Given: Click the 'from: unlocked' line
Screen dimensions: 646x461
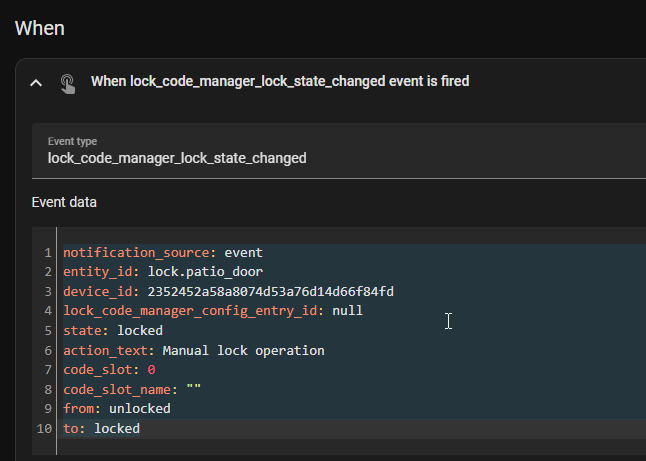Looking at the screenshot, I should 117,409.
